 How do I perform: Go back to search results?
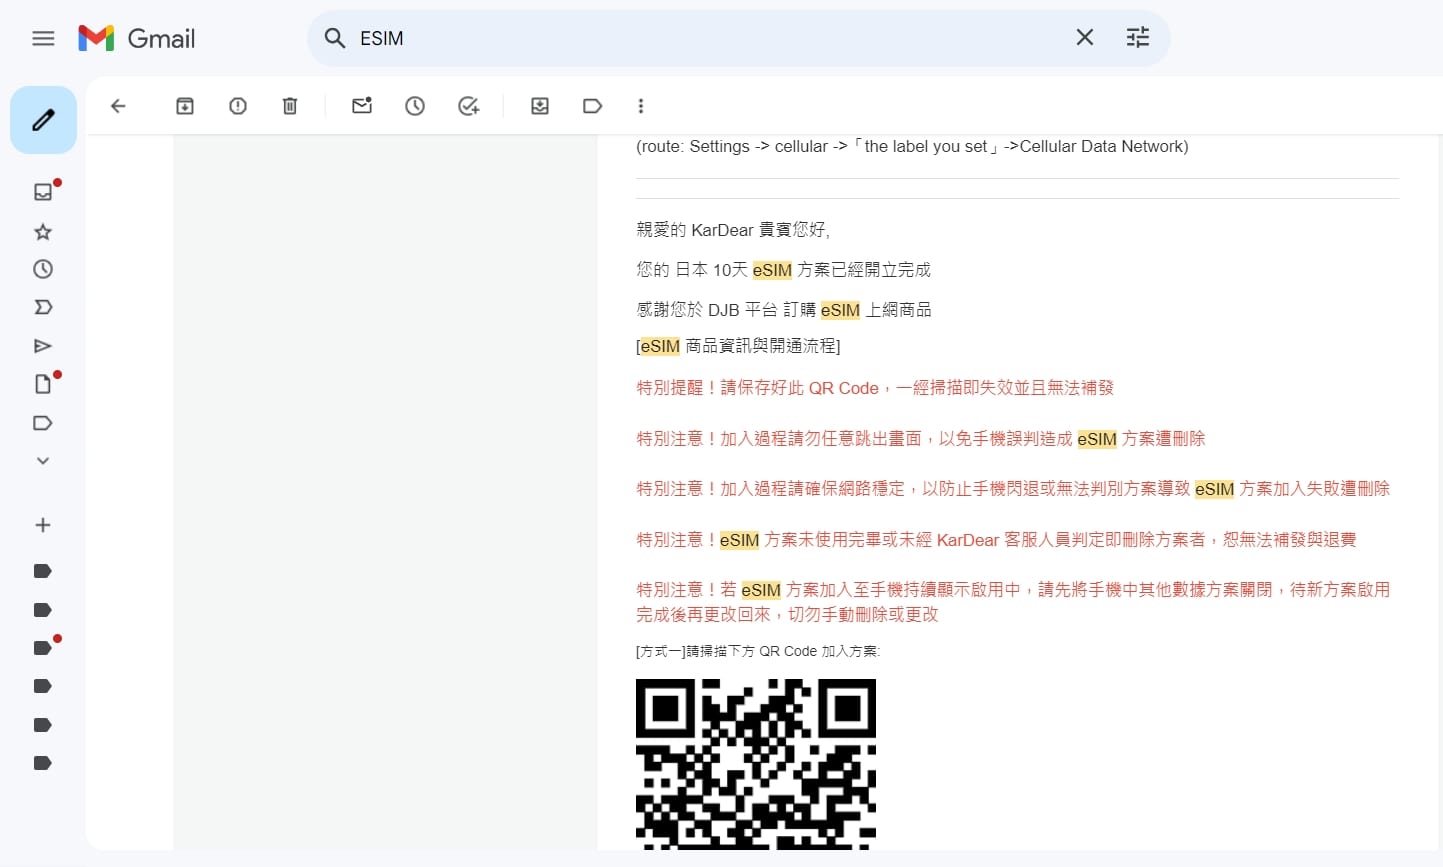118,106
